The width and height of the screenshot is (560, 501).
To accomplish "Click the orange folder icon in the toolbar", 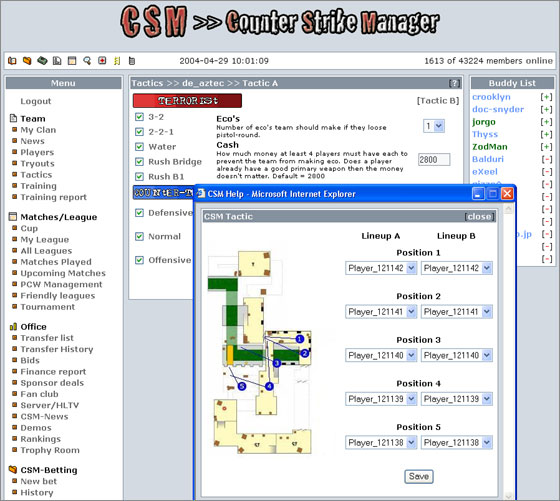I will 27,61.
